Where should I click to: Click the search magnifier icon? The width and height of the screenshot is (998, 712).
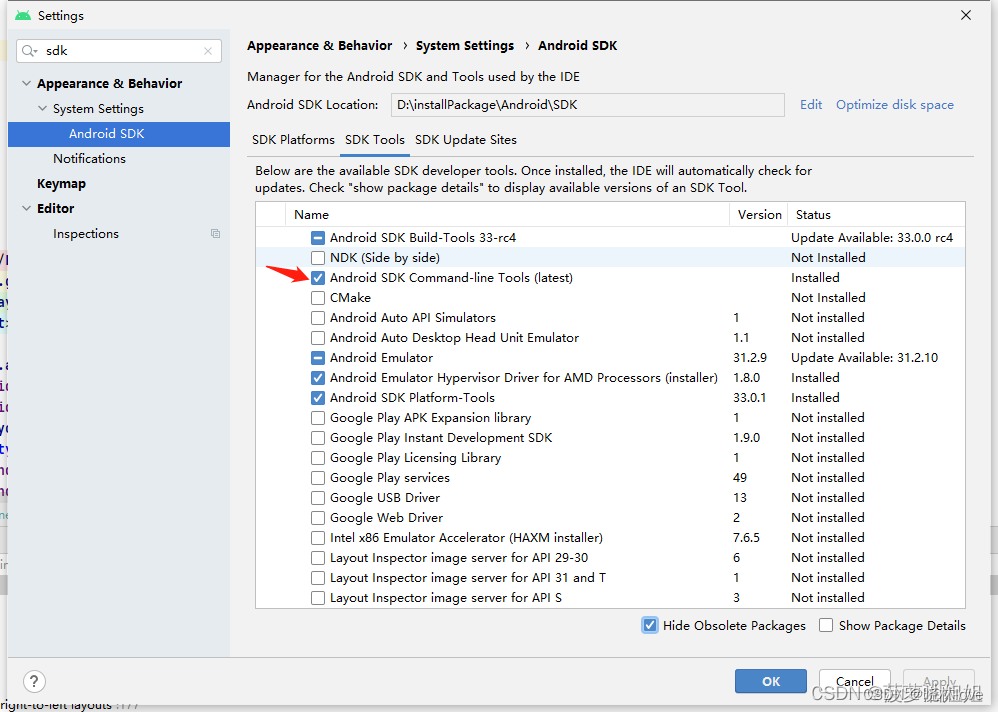coord(29,51)
